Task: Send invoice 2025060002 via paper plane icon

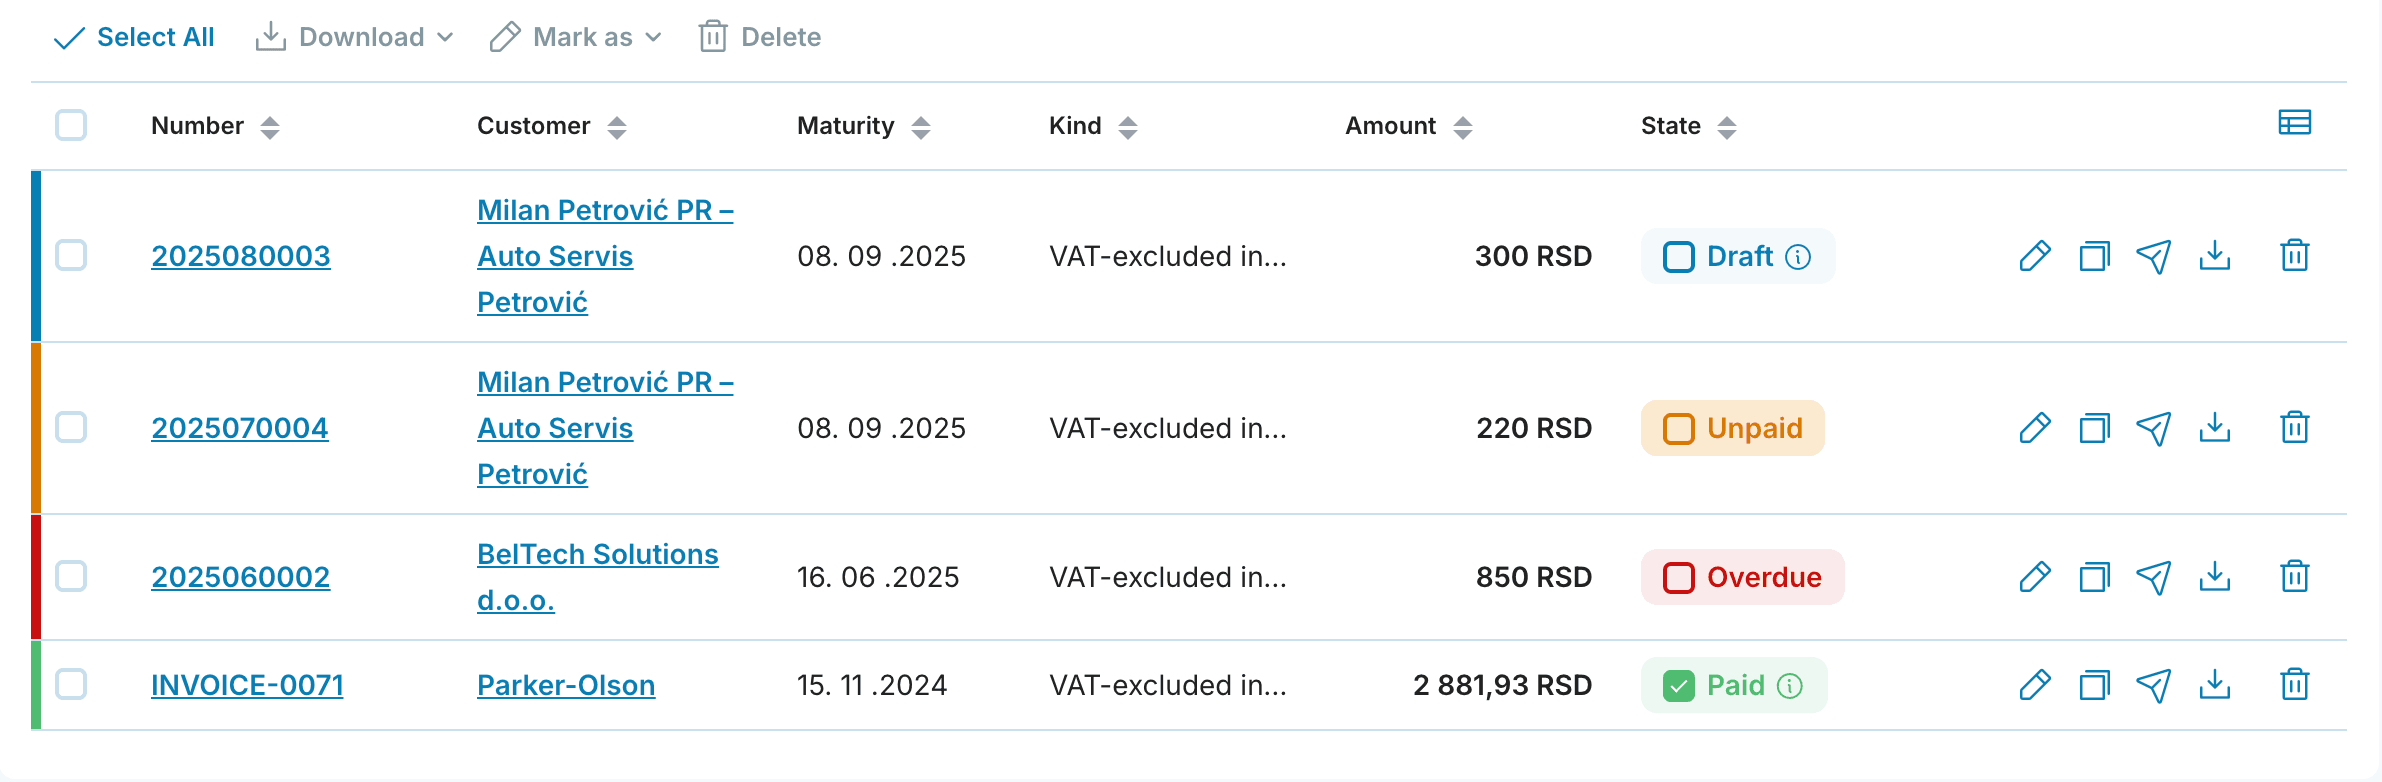Action: (2154, 577)
